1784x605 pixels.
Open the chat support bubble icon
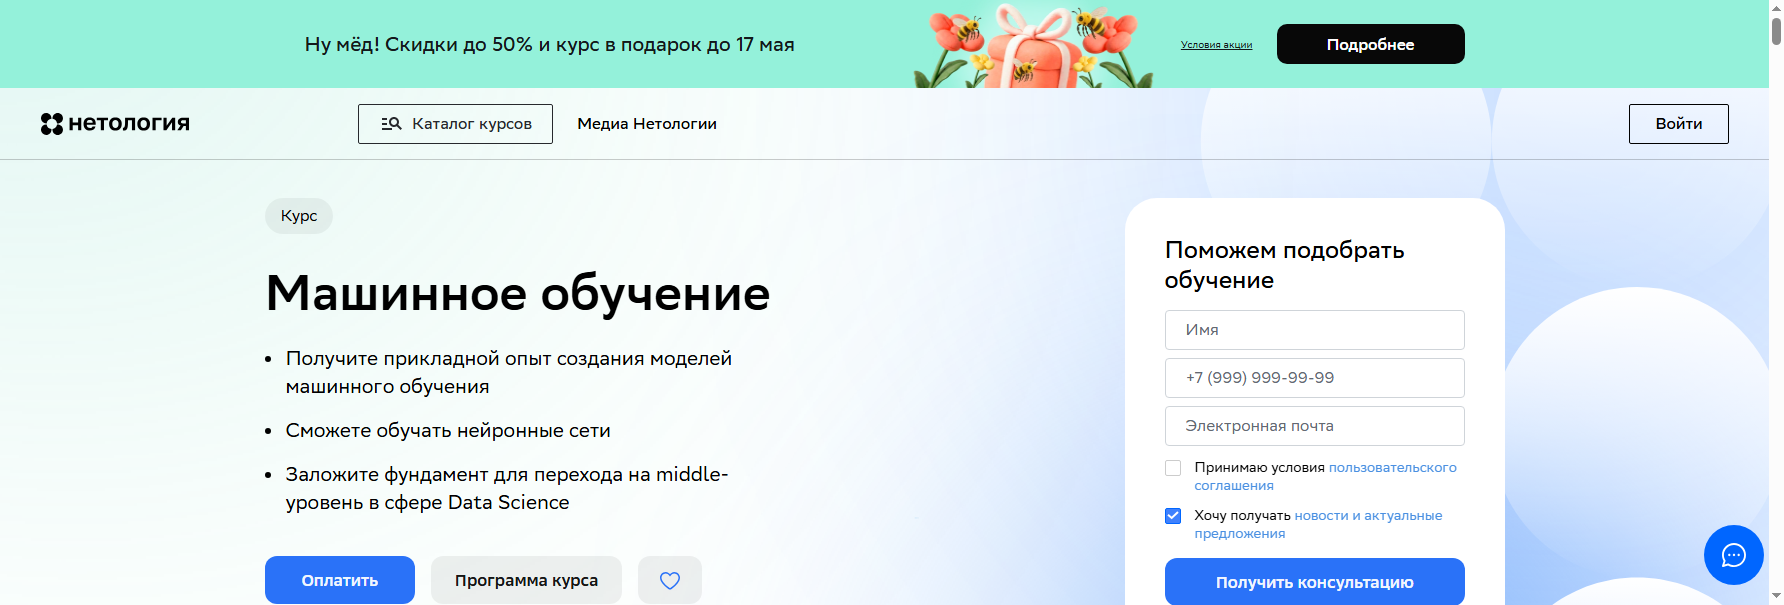1733,555
